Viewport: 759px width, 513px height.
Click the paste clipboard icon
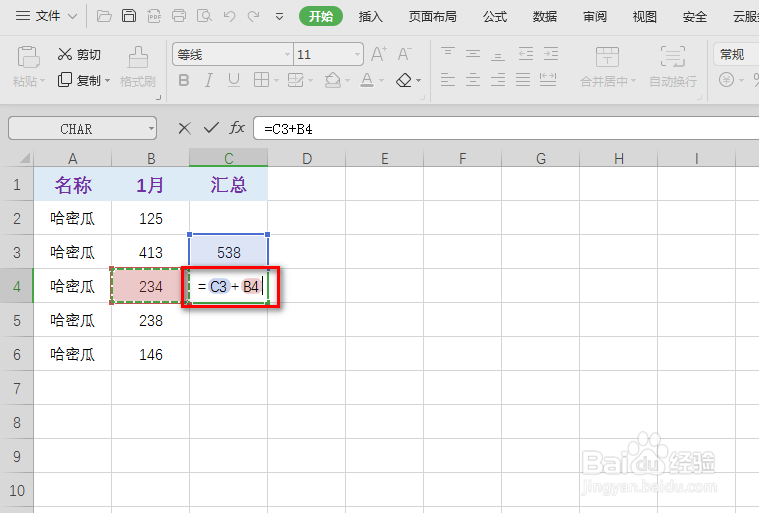tap(28, 57)
